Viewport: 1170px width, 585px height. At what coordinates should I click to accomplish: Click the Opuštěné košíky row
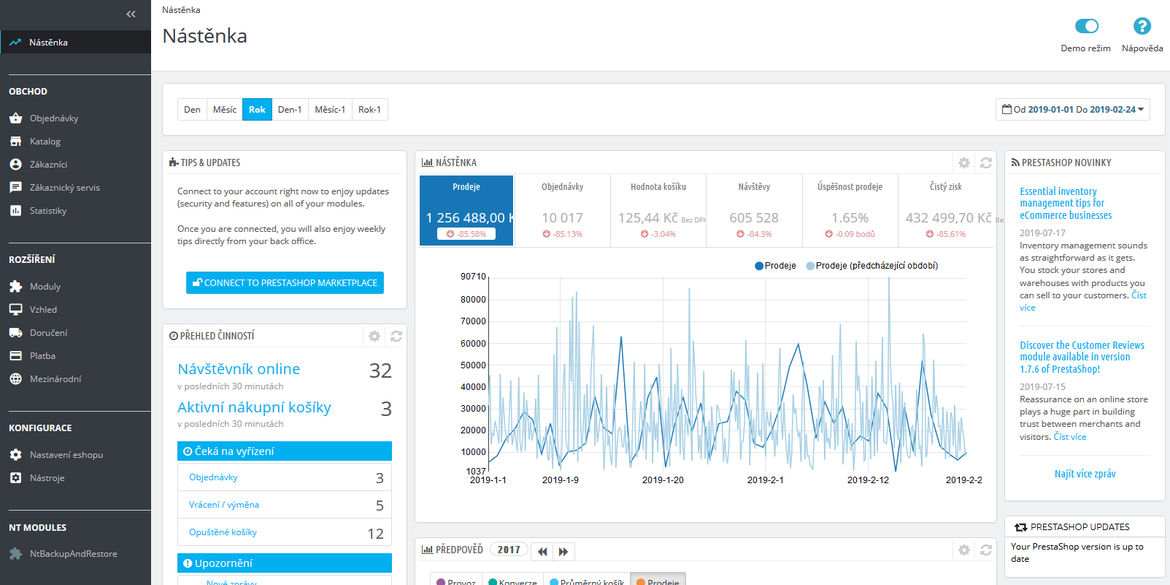285,533
